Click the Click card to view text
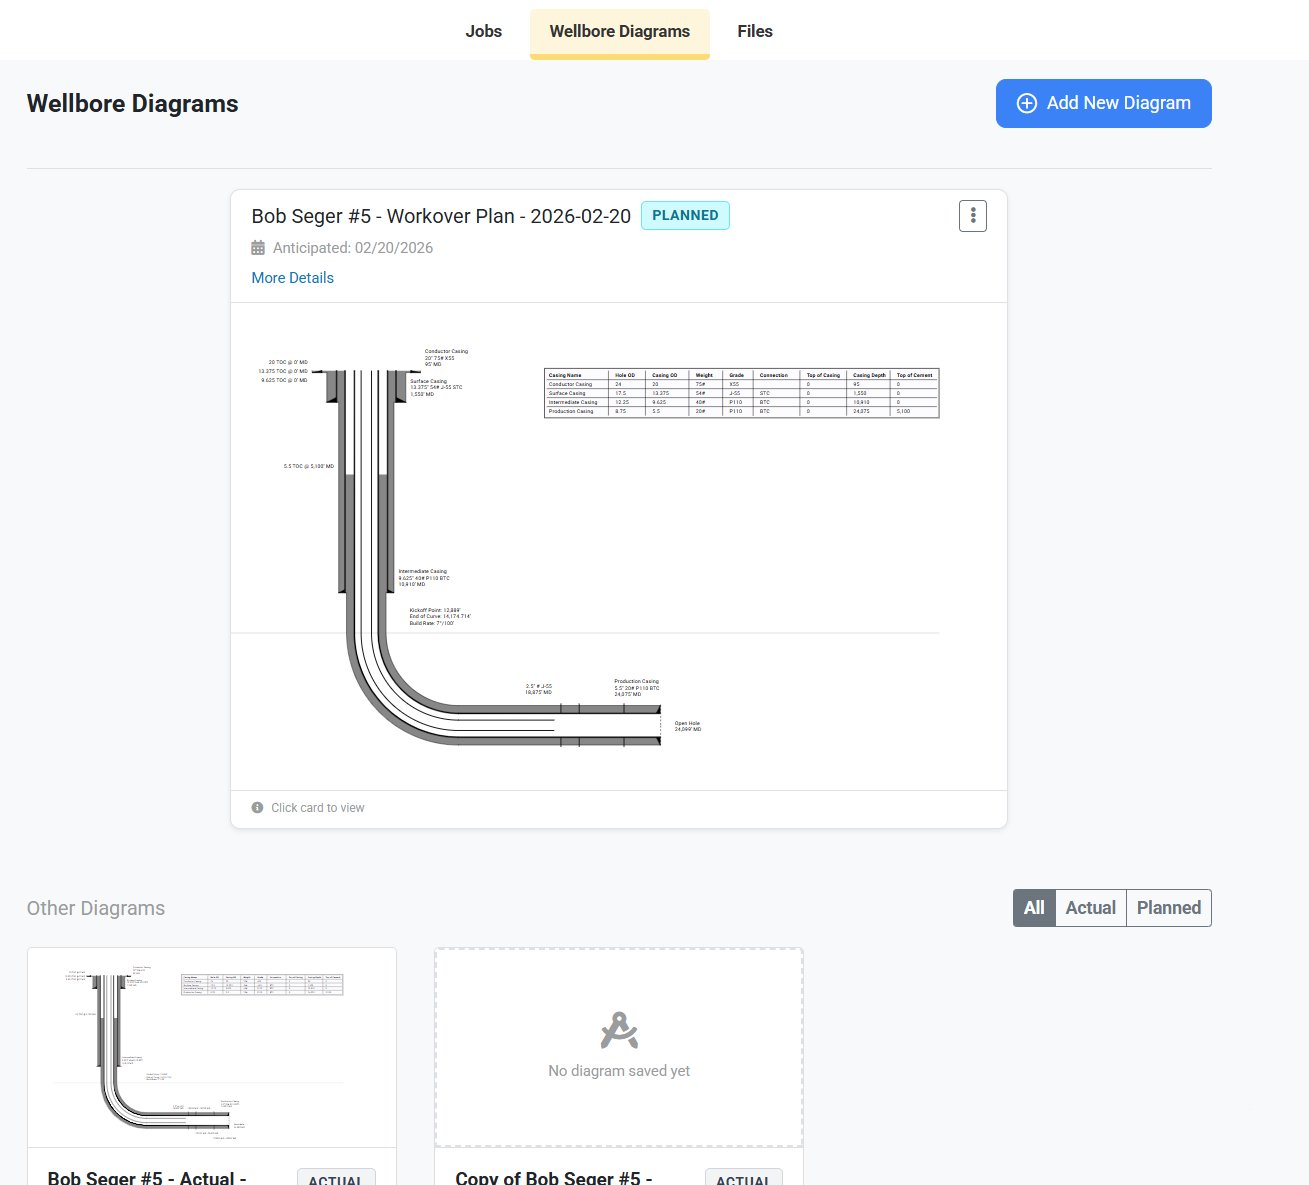1309x1185 pixels. pos(318,808)
